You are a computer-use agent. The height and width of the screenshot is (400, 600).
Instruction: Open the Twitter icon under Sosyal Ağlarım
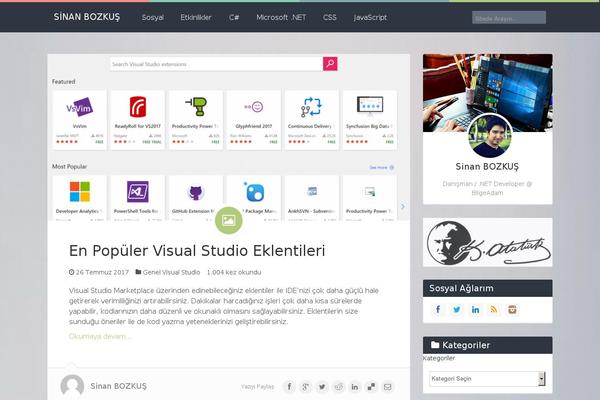[457, 309]
